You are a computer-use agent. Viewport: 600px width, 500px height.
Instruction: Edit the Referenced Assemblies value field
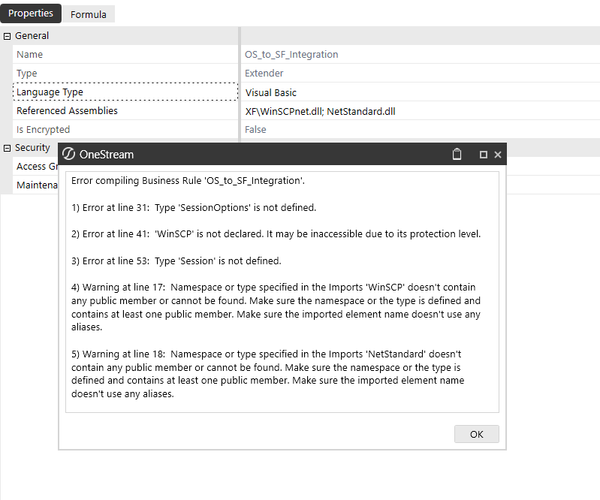(420, 111)
